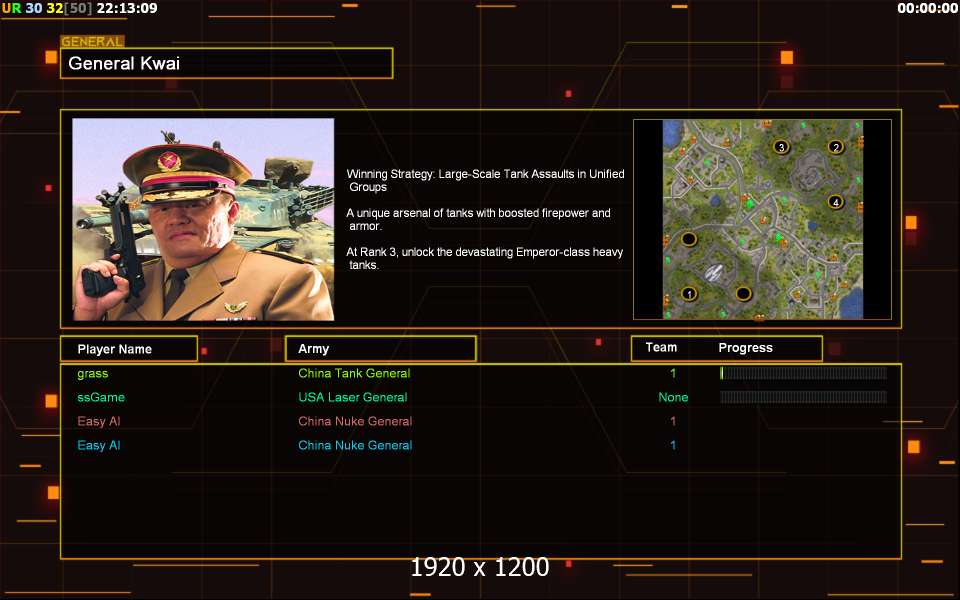Click the Winning Strategy description text
The width and height of the screenshot is (960, 600).
[486, 180]
